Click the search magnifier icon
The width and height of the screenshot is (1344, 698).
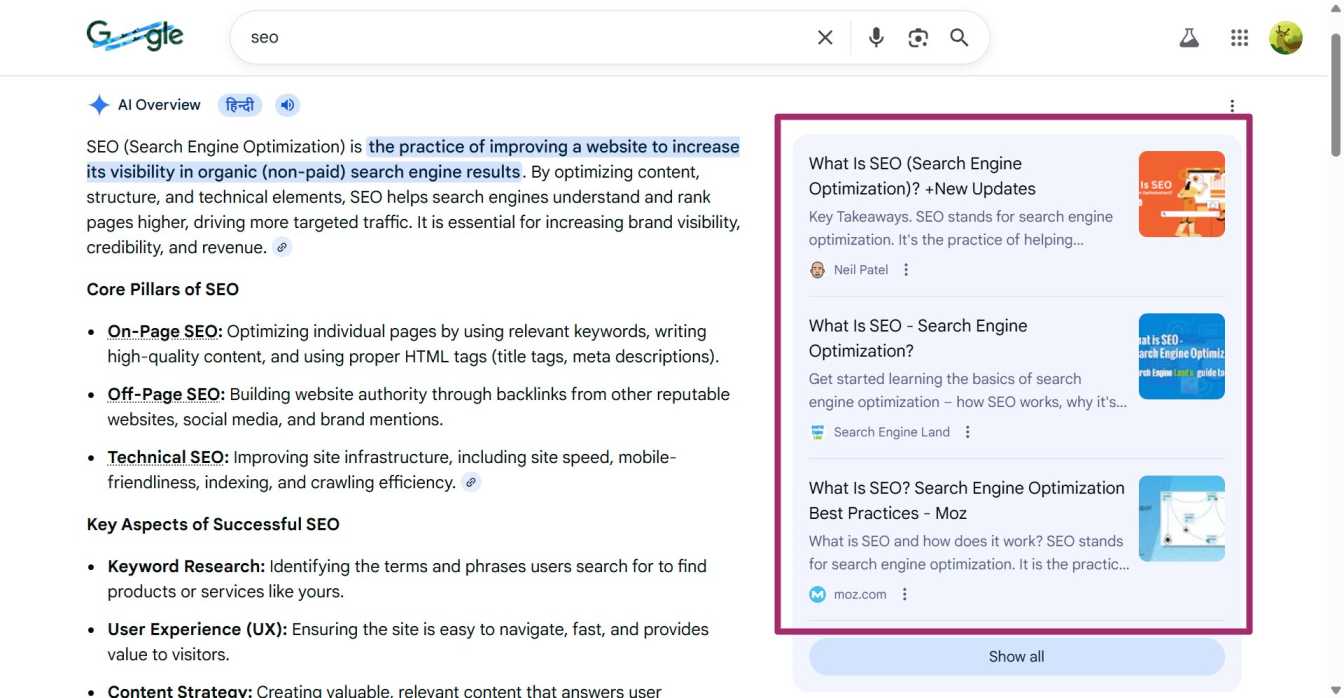point(958,37)
